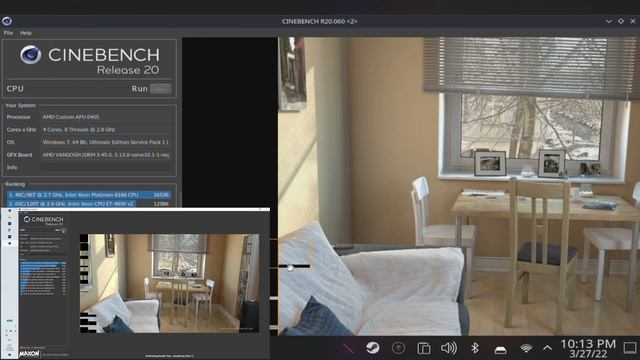This screenshot has width=640, height=360.
Task: Open Steam from the taskbar tray
Action: [x=373, y=348]
